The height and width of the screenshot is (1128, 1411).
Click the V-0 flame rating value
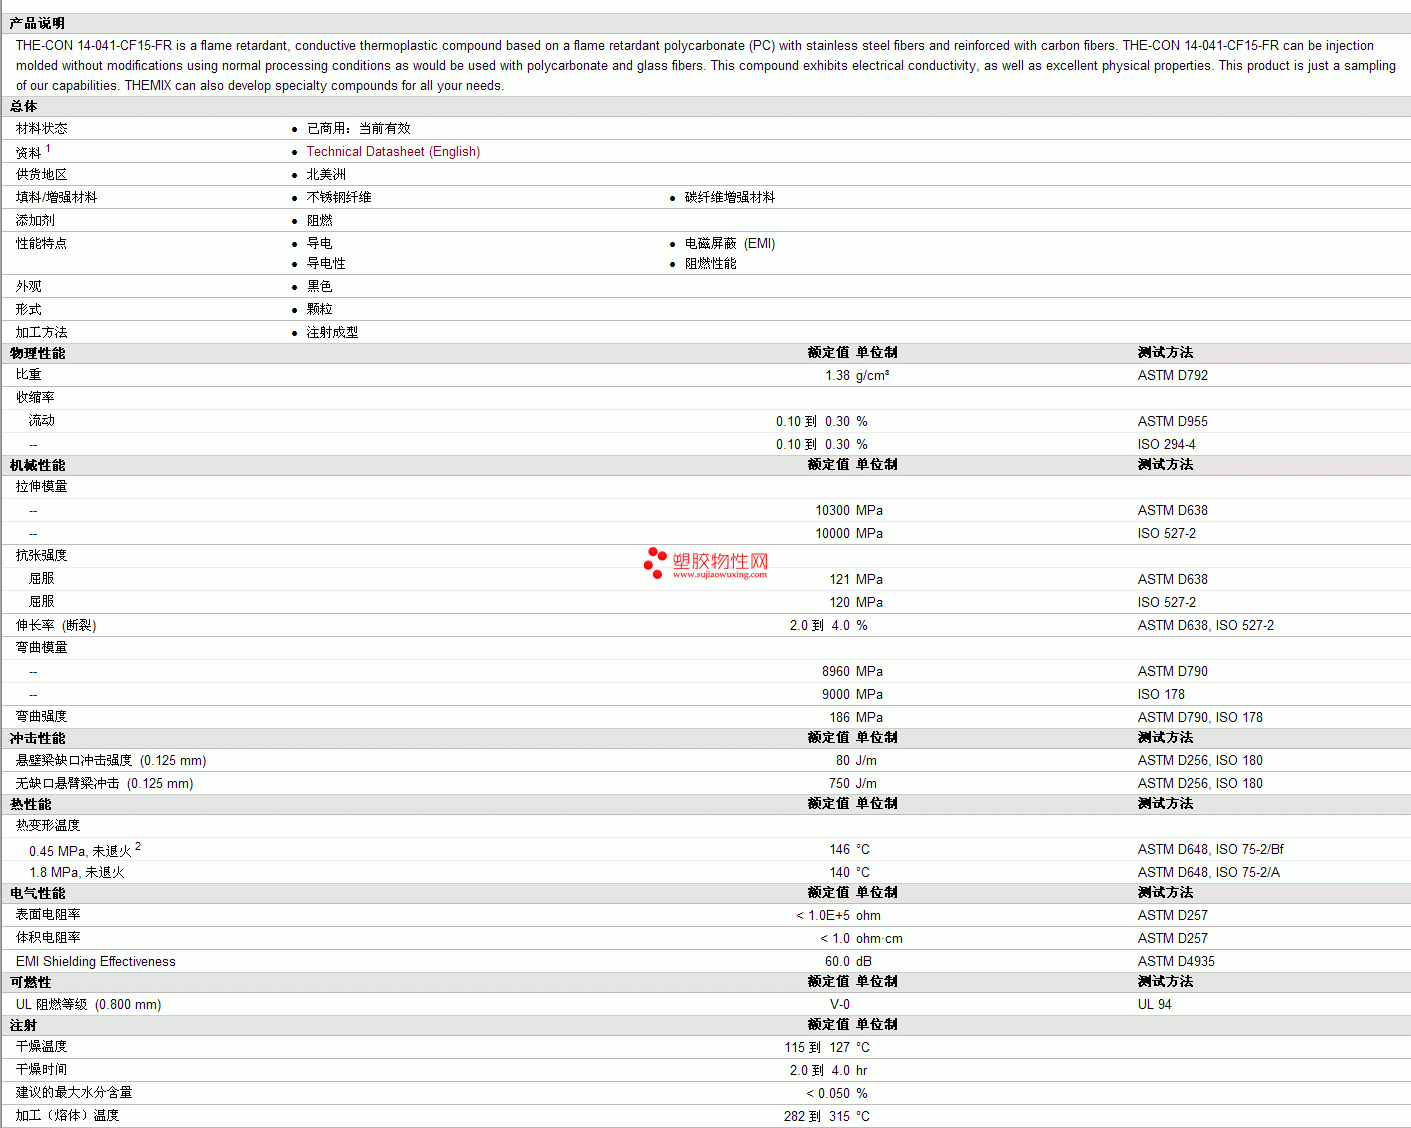click(840, 1005)
